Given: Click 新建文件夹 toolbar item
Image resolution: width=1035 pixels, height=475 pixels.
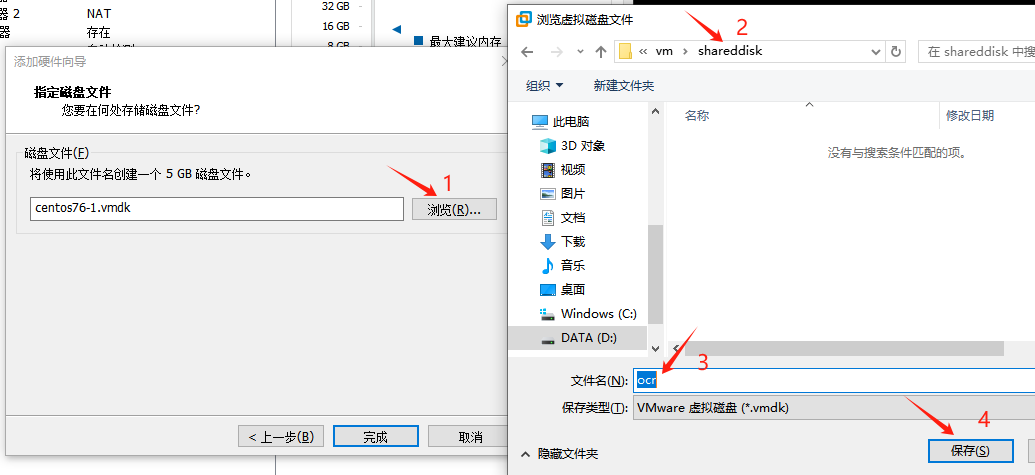Looking at the screenshot, I should click(624, 85).
